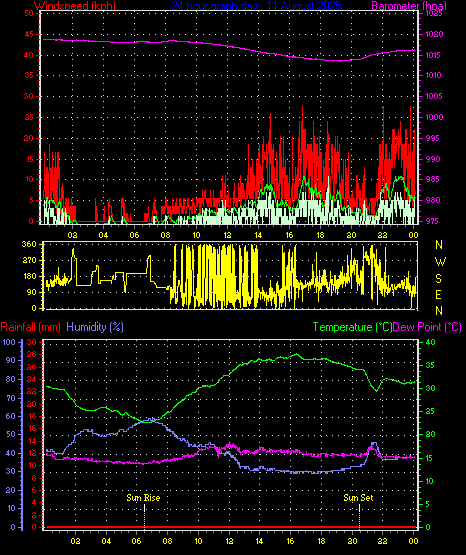This screenshot has height=555, width=466.
Task: Click the 975 barometer axis value
Action: click(432, 221)
